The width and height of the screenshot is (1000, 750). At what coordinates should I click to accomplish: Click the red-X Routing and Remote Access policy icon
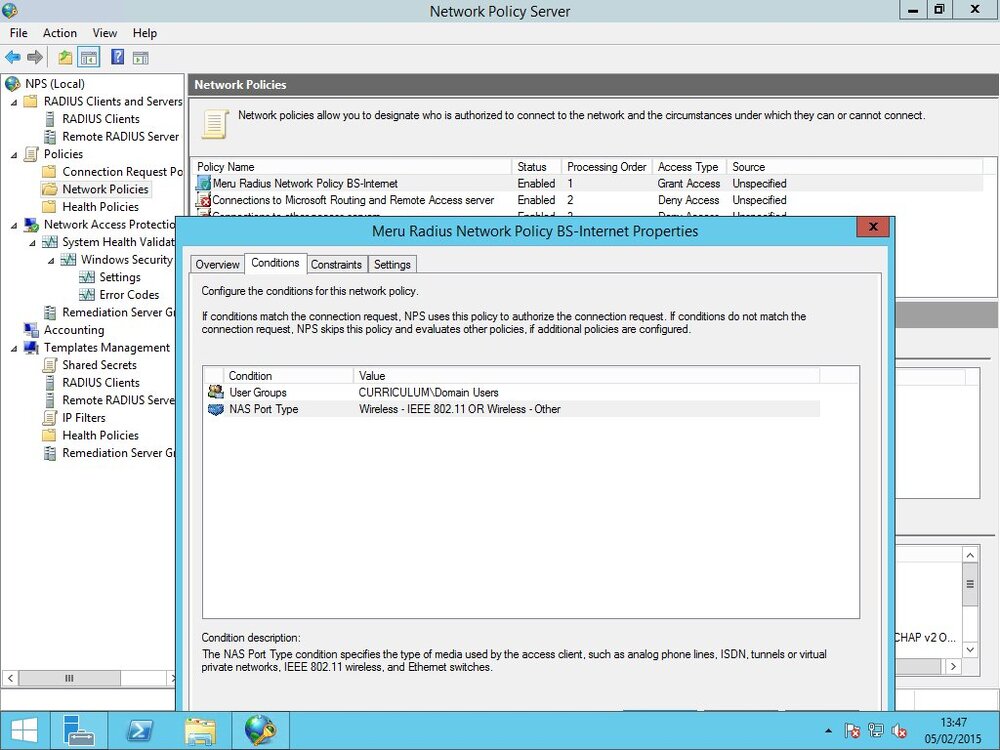click(x=203, y=200)
